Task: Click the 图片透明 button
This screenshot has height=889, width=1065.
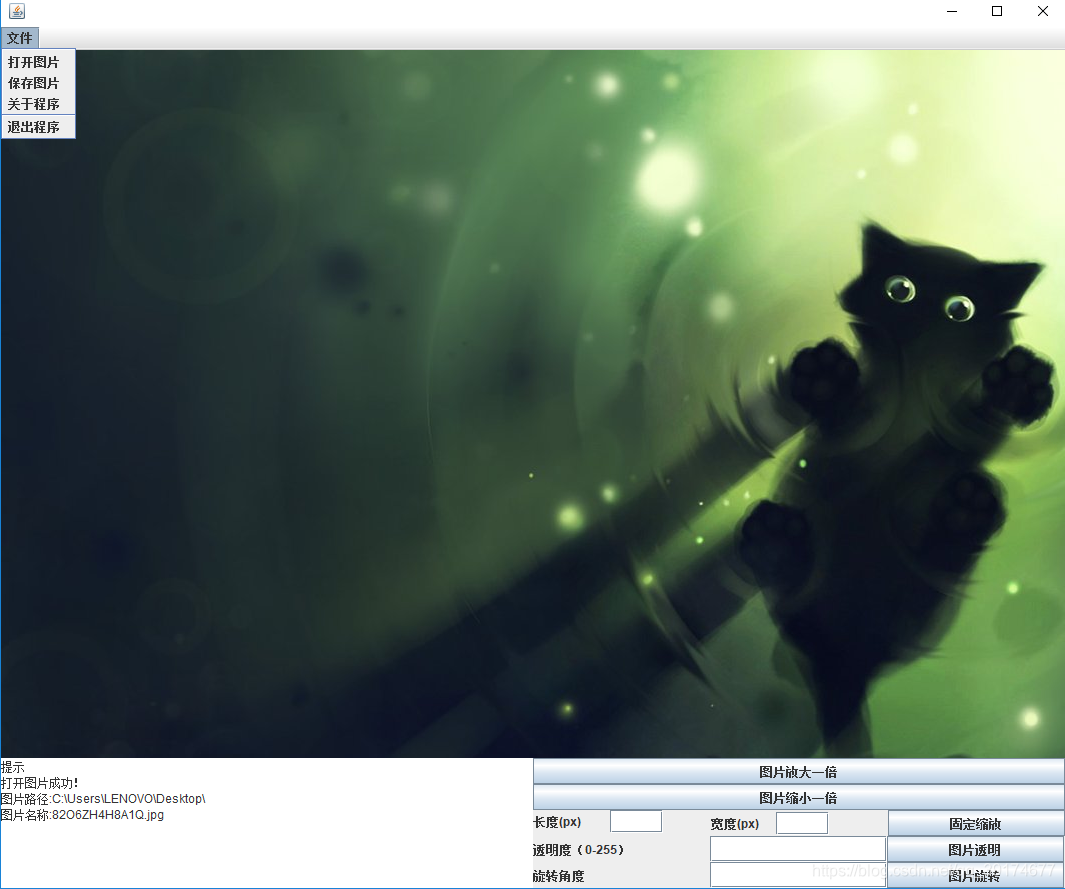Action: pyautogui.click(x=975, y=850)
